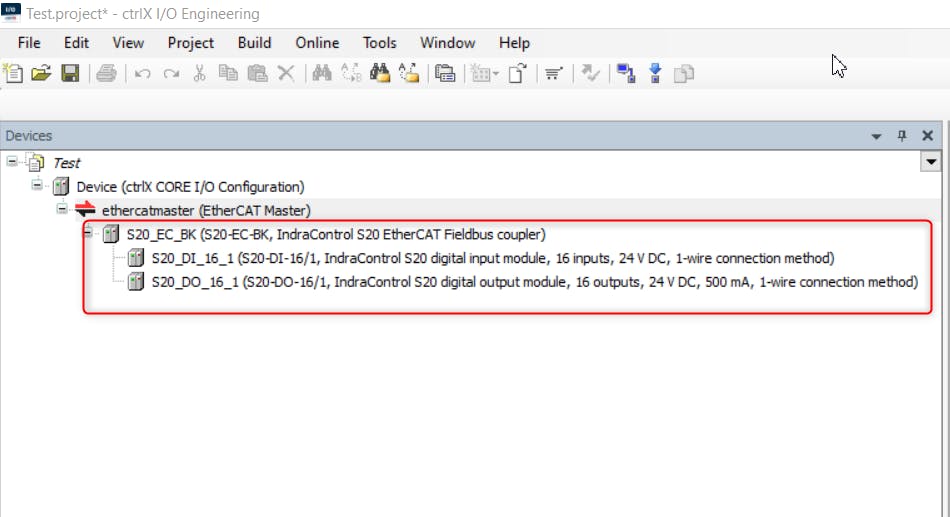Click the Devices panel title
This screenshot has width=950, height=517.
(x=28, y=136)
